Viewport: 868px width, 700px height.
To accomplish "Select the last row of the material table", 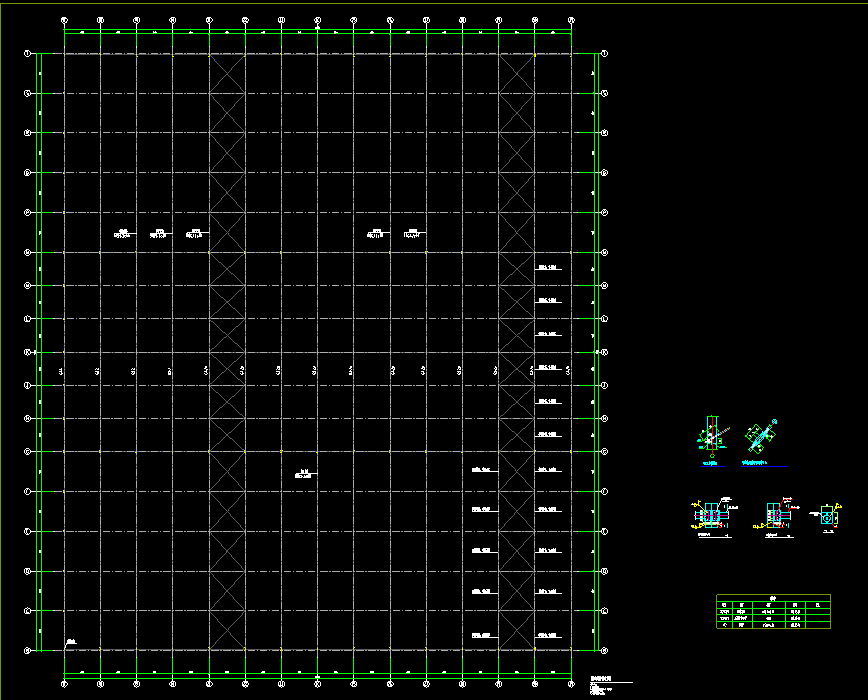I will click(x=773, y=625).
